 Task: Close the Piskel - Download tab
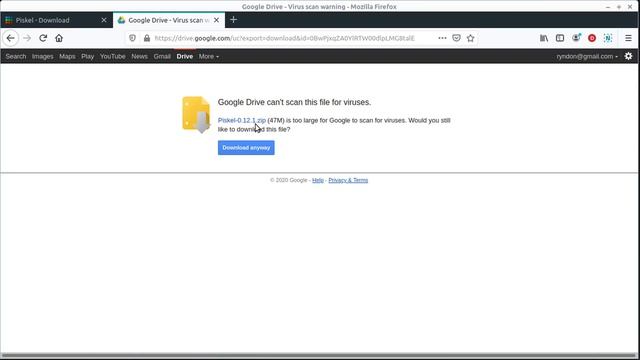click(104, 20)
